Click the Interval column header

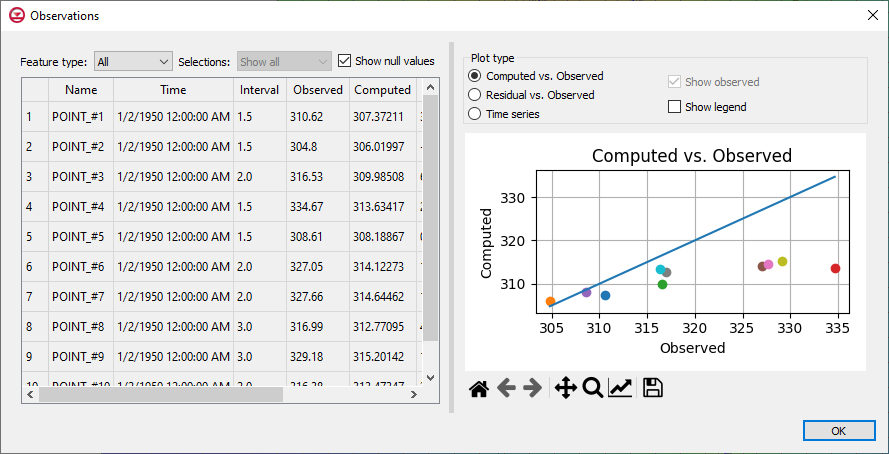click(259, 90)
